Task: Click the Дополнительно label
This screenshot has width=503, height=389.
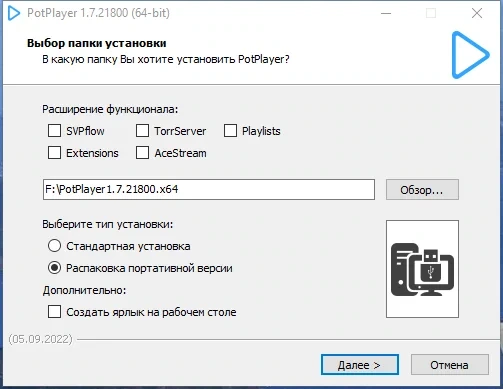Action: tap(84, 290)
